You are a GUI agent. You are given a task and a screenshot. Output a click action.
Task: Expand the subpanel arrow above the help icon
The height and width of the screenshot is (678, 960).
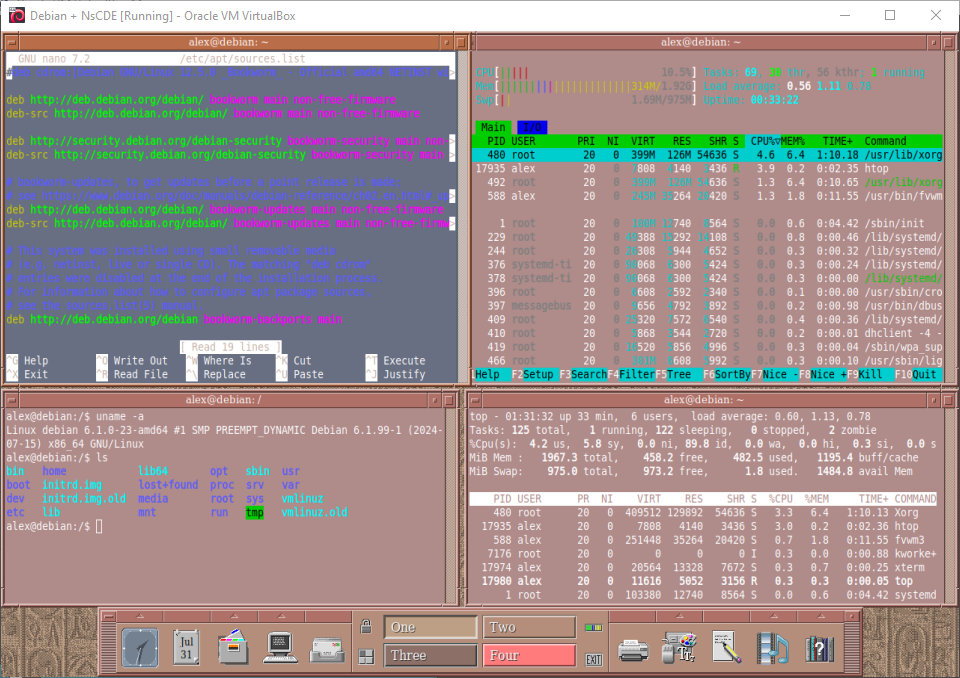coord(819,616)
